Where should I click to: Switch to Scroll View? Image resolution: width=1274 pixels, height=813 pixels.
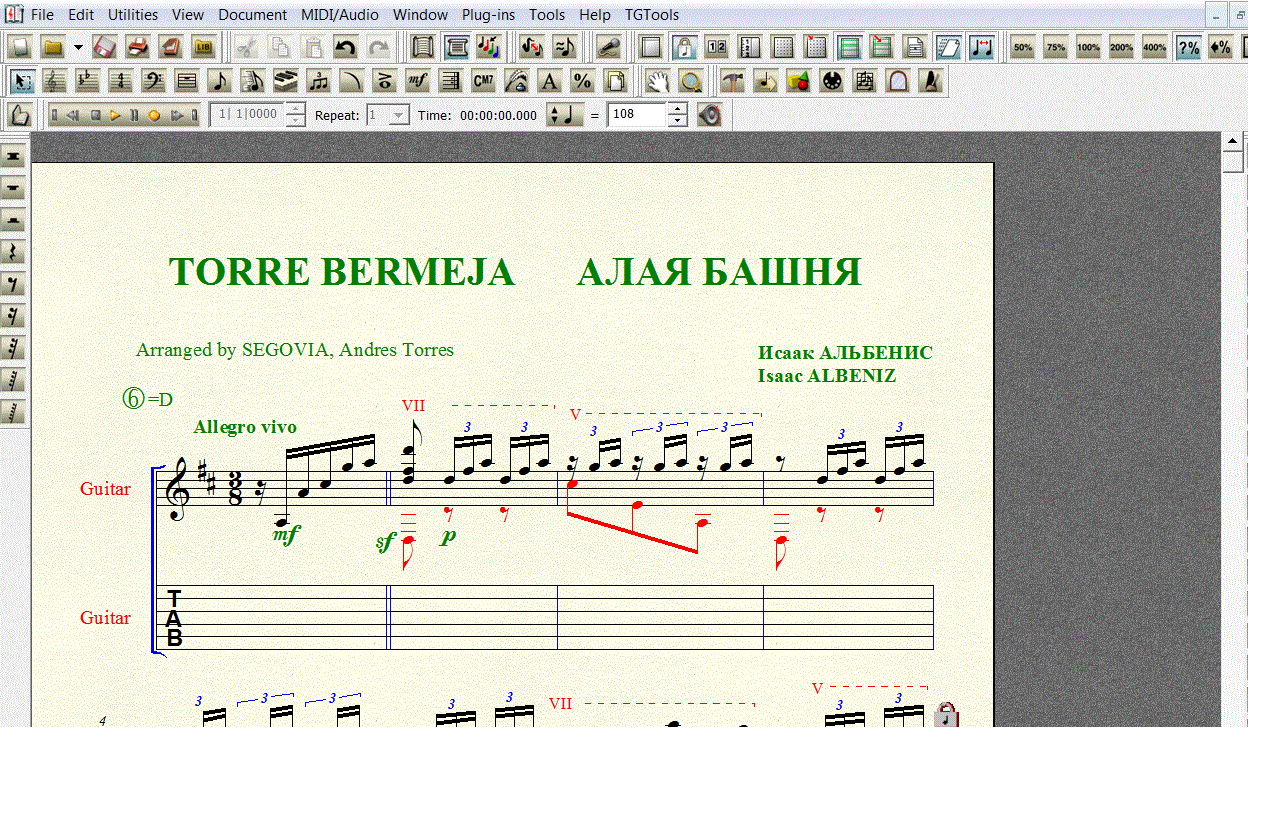(423, 47)
